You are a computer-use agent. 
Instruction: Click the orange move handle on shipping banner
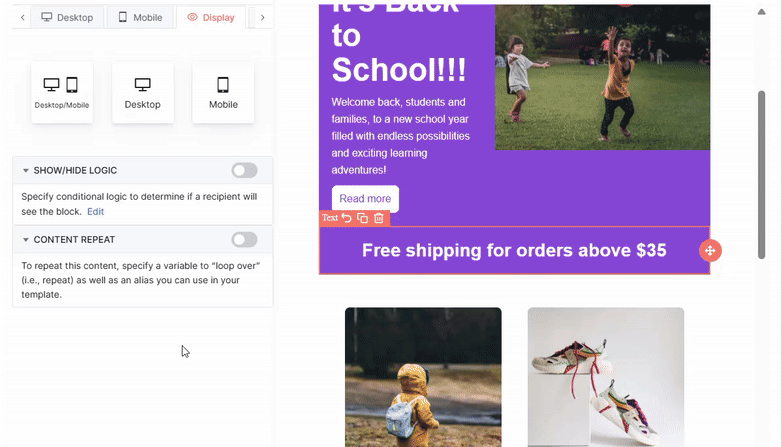tap(710, 250)
